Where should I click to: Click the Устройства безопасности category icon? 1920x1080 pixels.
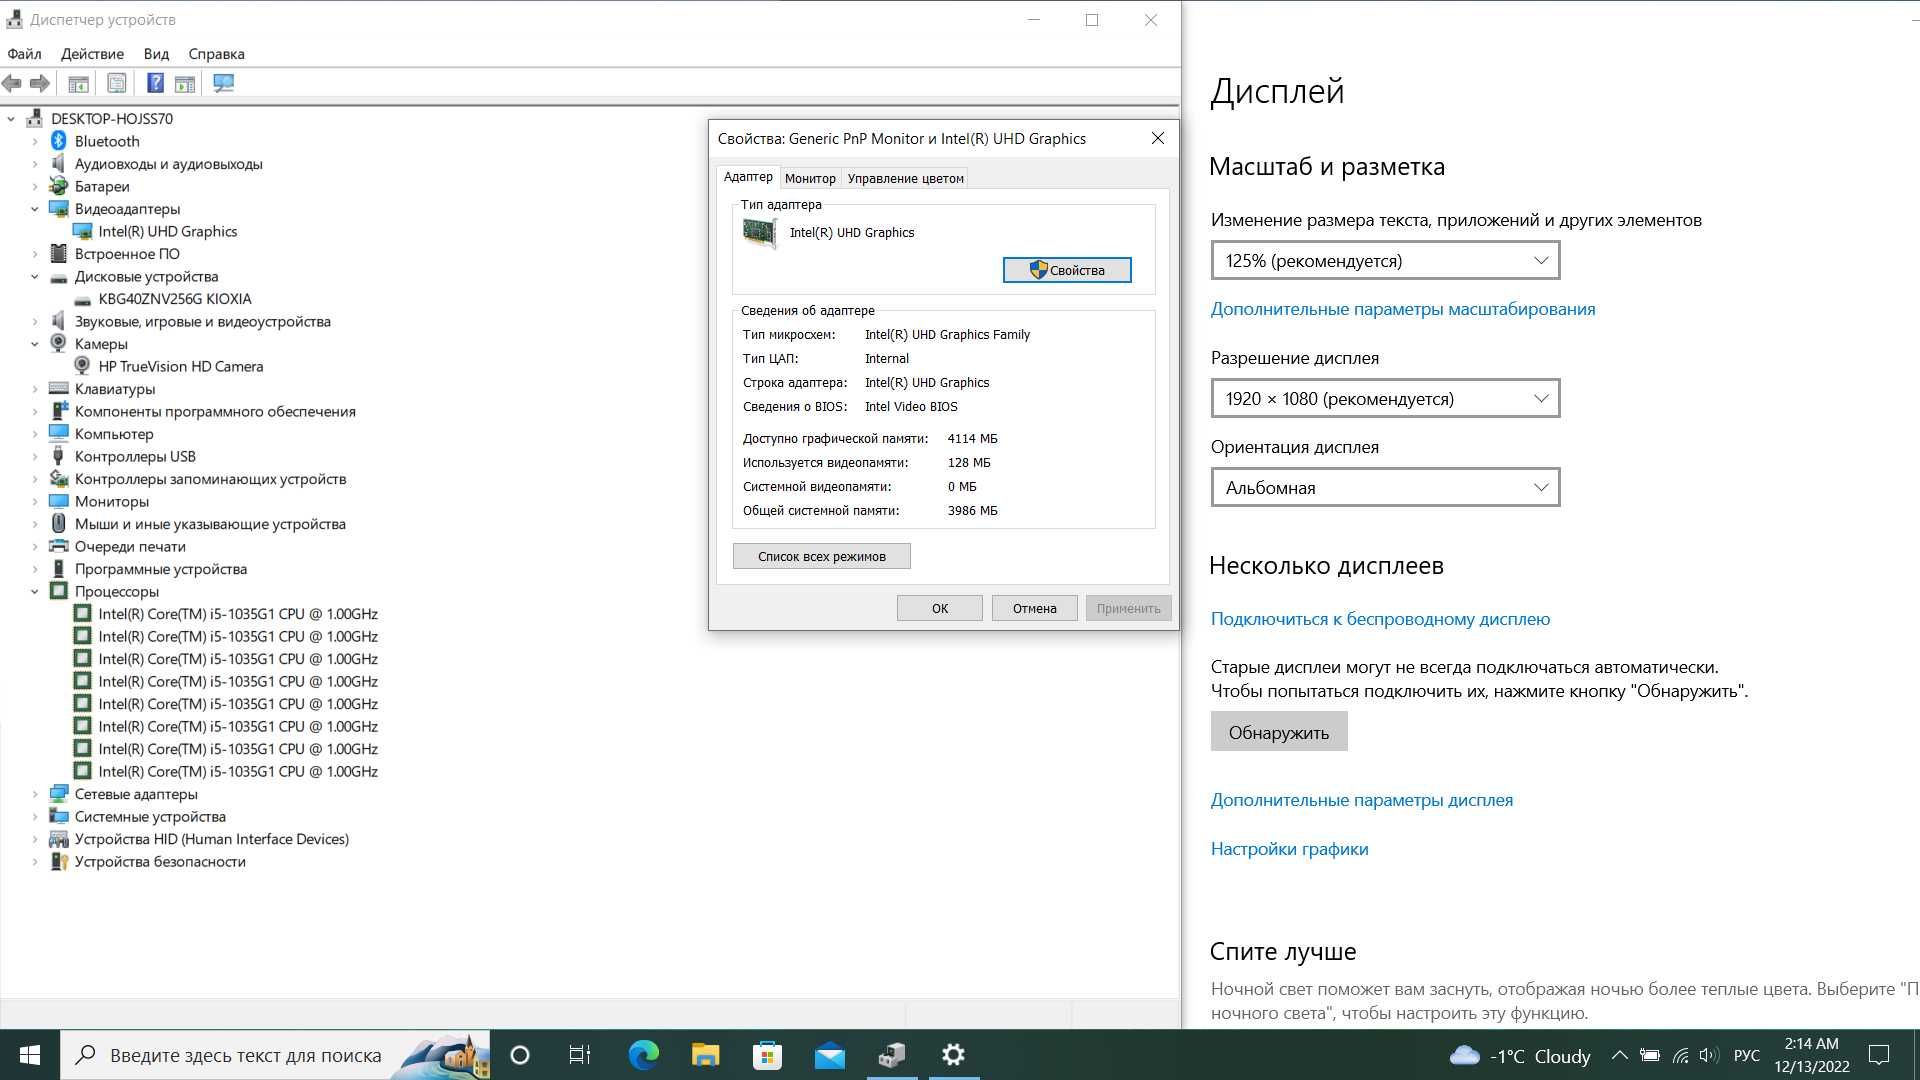(58, 861)
